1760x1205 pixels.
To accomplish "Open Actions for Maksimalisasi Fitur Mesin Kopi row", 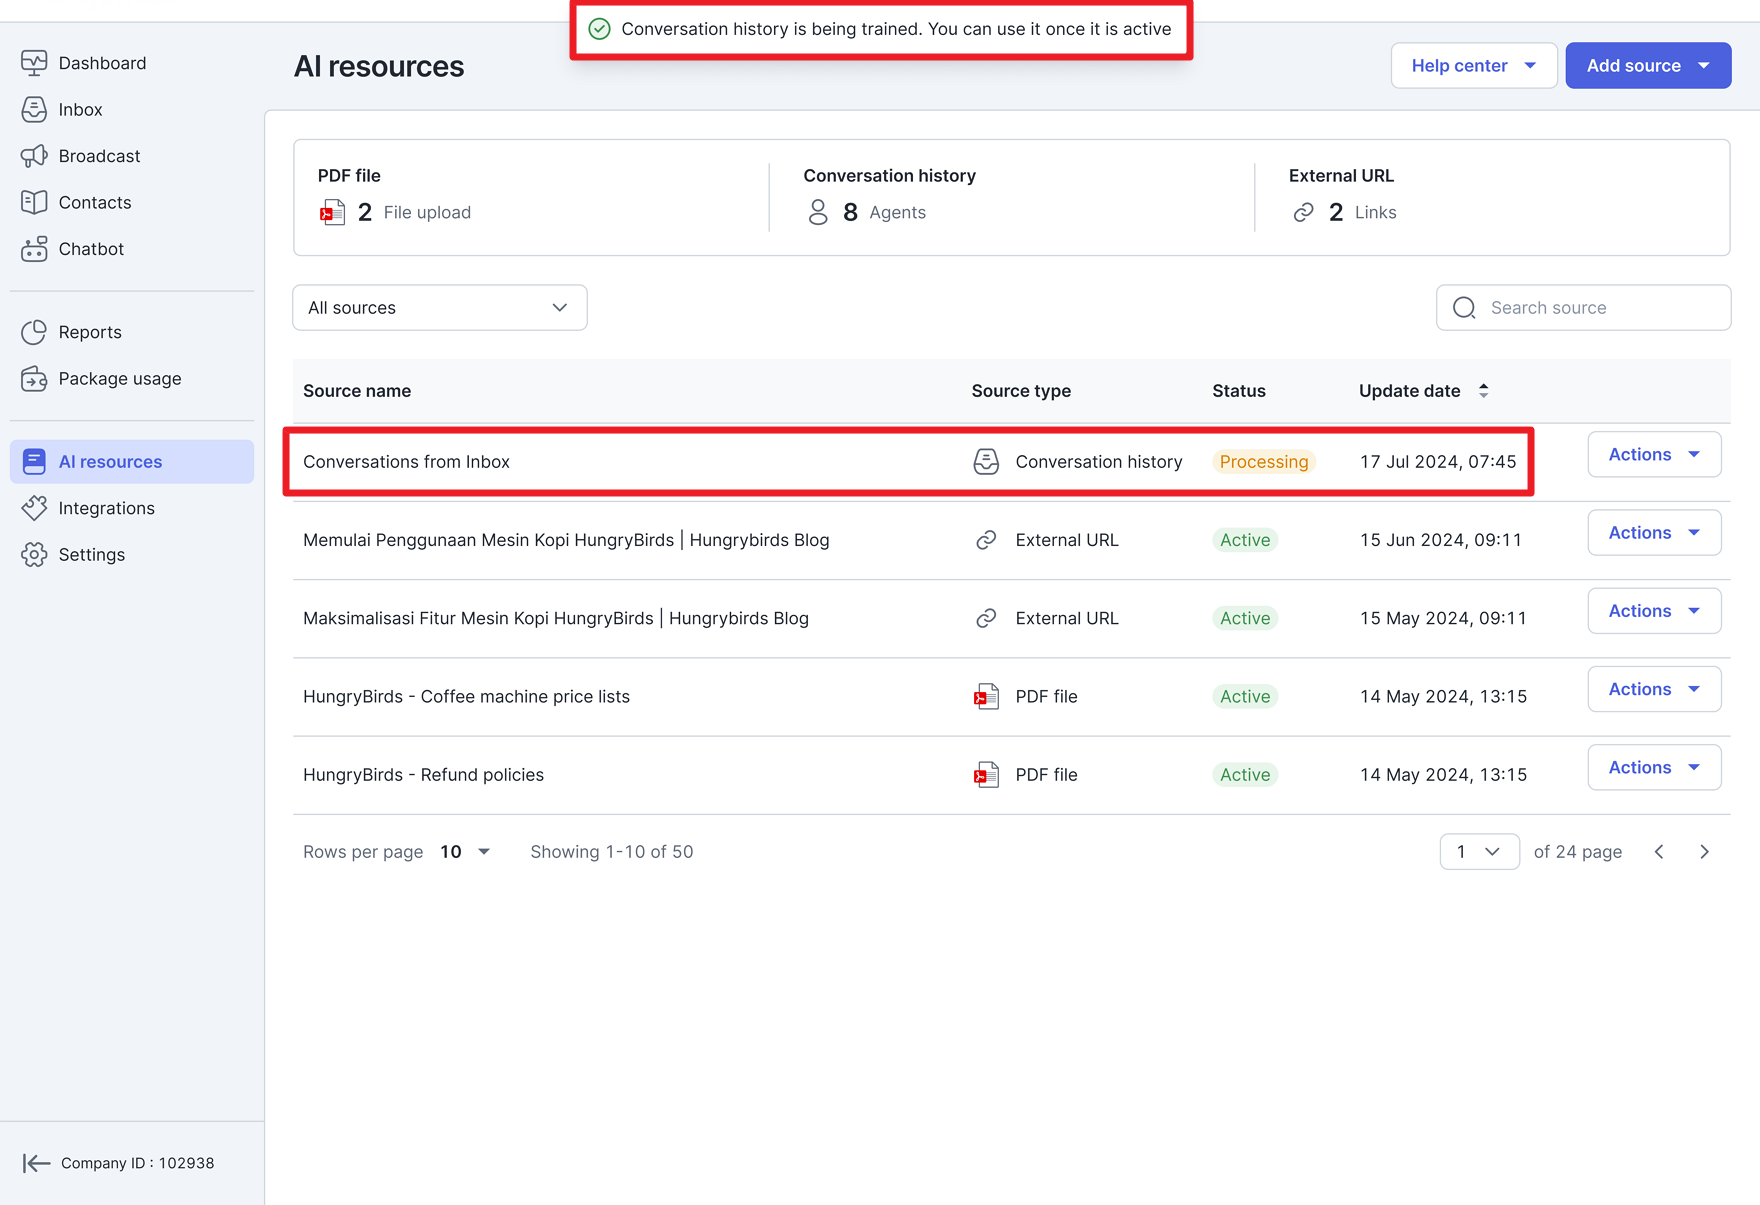I will pos(1654,611).
